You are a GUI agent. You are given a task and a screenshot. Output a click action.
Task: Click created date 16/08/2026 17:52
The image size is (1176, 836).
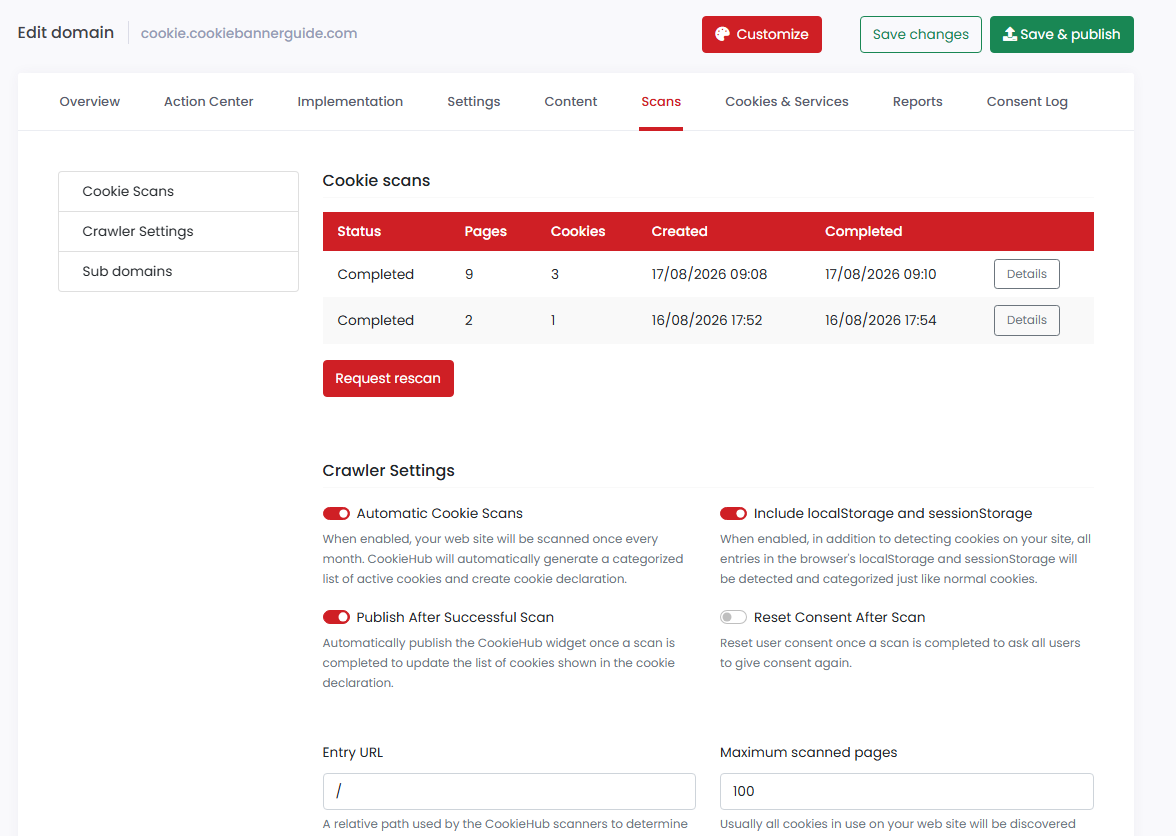click(x=706, y=320)
